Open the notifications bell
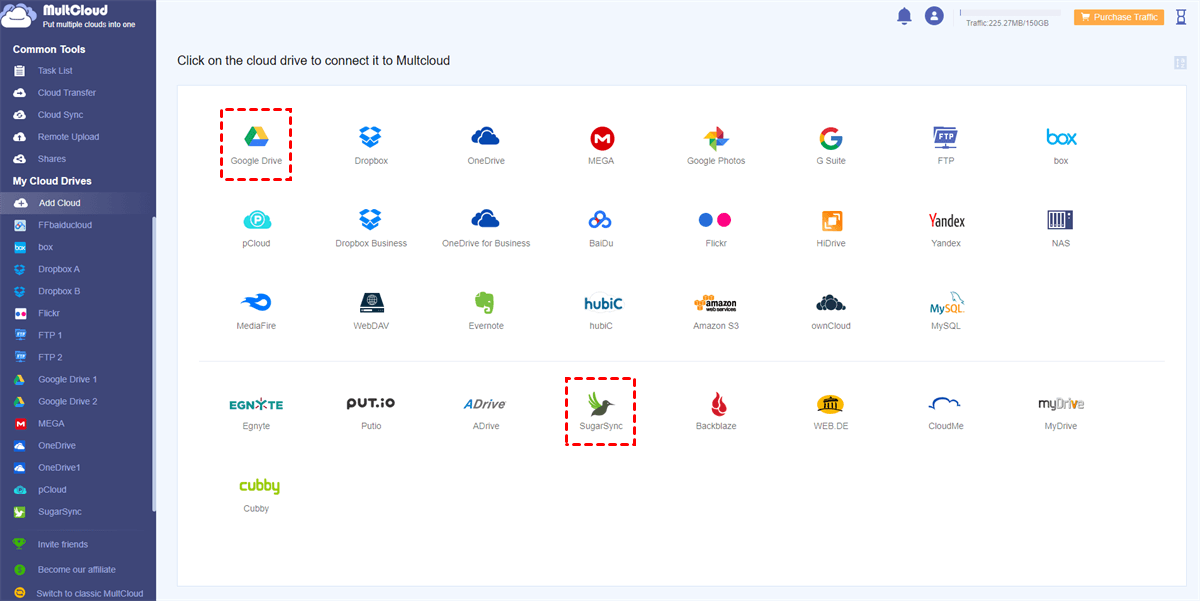Viewport: 1200px width, 601px height. tap(904, 16)
